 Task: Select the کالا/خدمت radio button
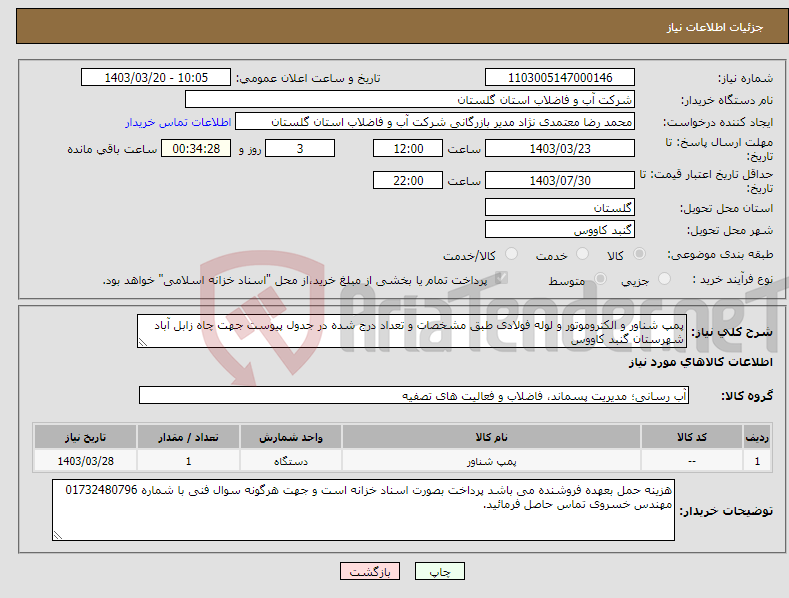click(x=511, y=254)
